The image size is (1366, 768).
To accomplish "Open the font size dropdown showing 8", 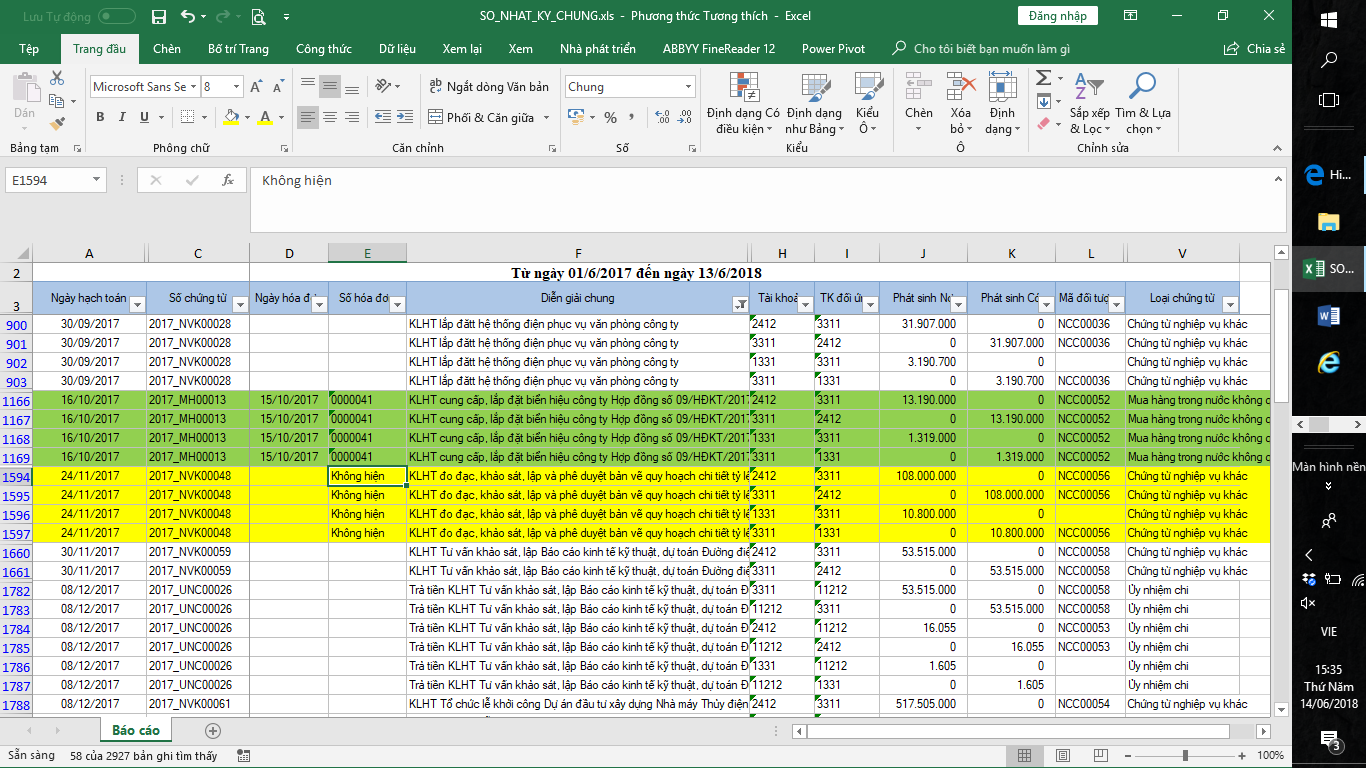I will pos(236,87).
